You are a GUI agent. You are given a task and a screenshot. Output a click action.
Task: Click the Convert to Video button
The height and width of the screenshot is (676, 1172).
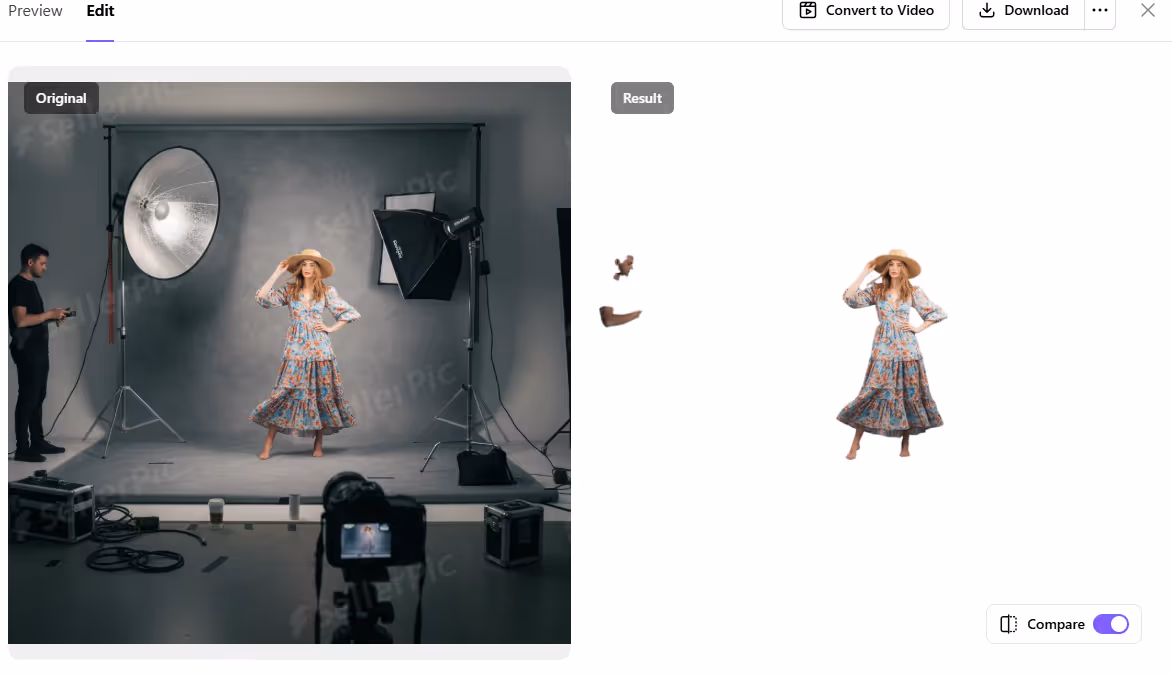pos(865,11)
